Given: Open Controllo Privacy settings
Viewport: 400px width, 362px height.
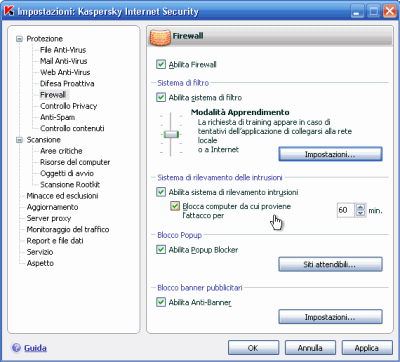Looking at the screenshot, I should pos(68,106).
